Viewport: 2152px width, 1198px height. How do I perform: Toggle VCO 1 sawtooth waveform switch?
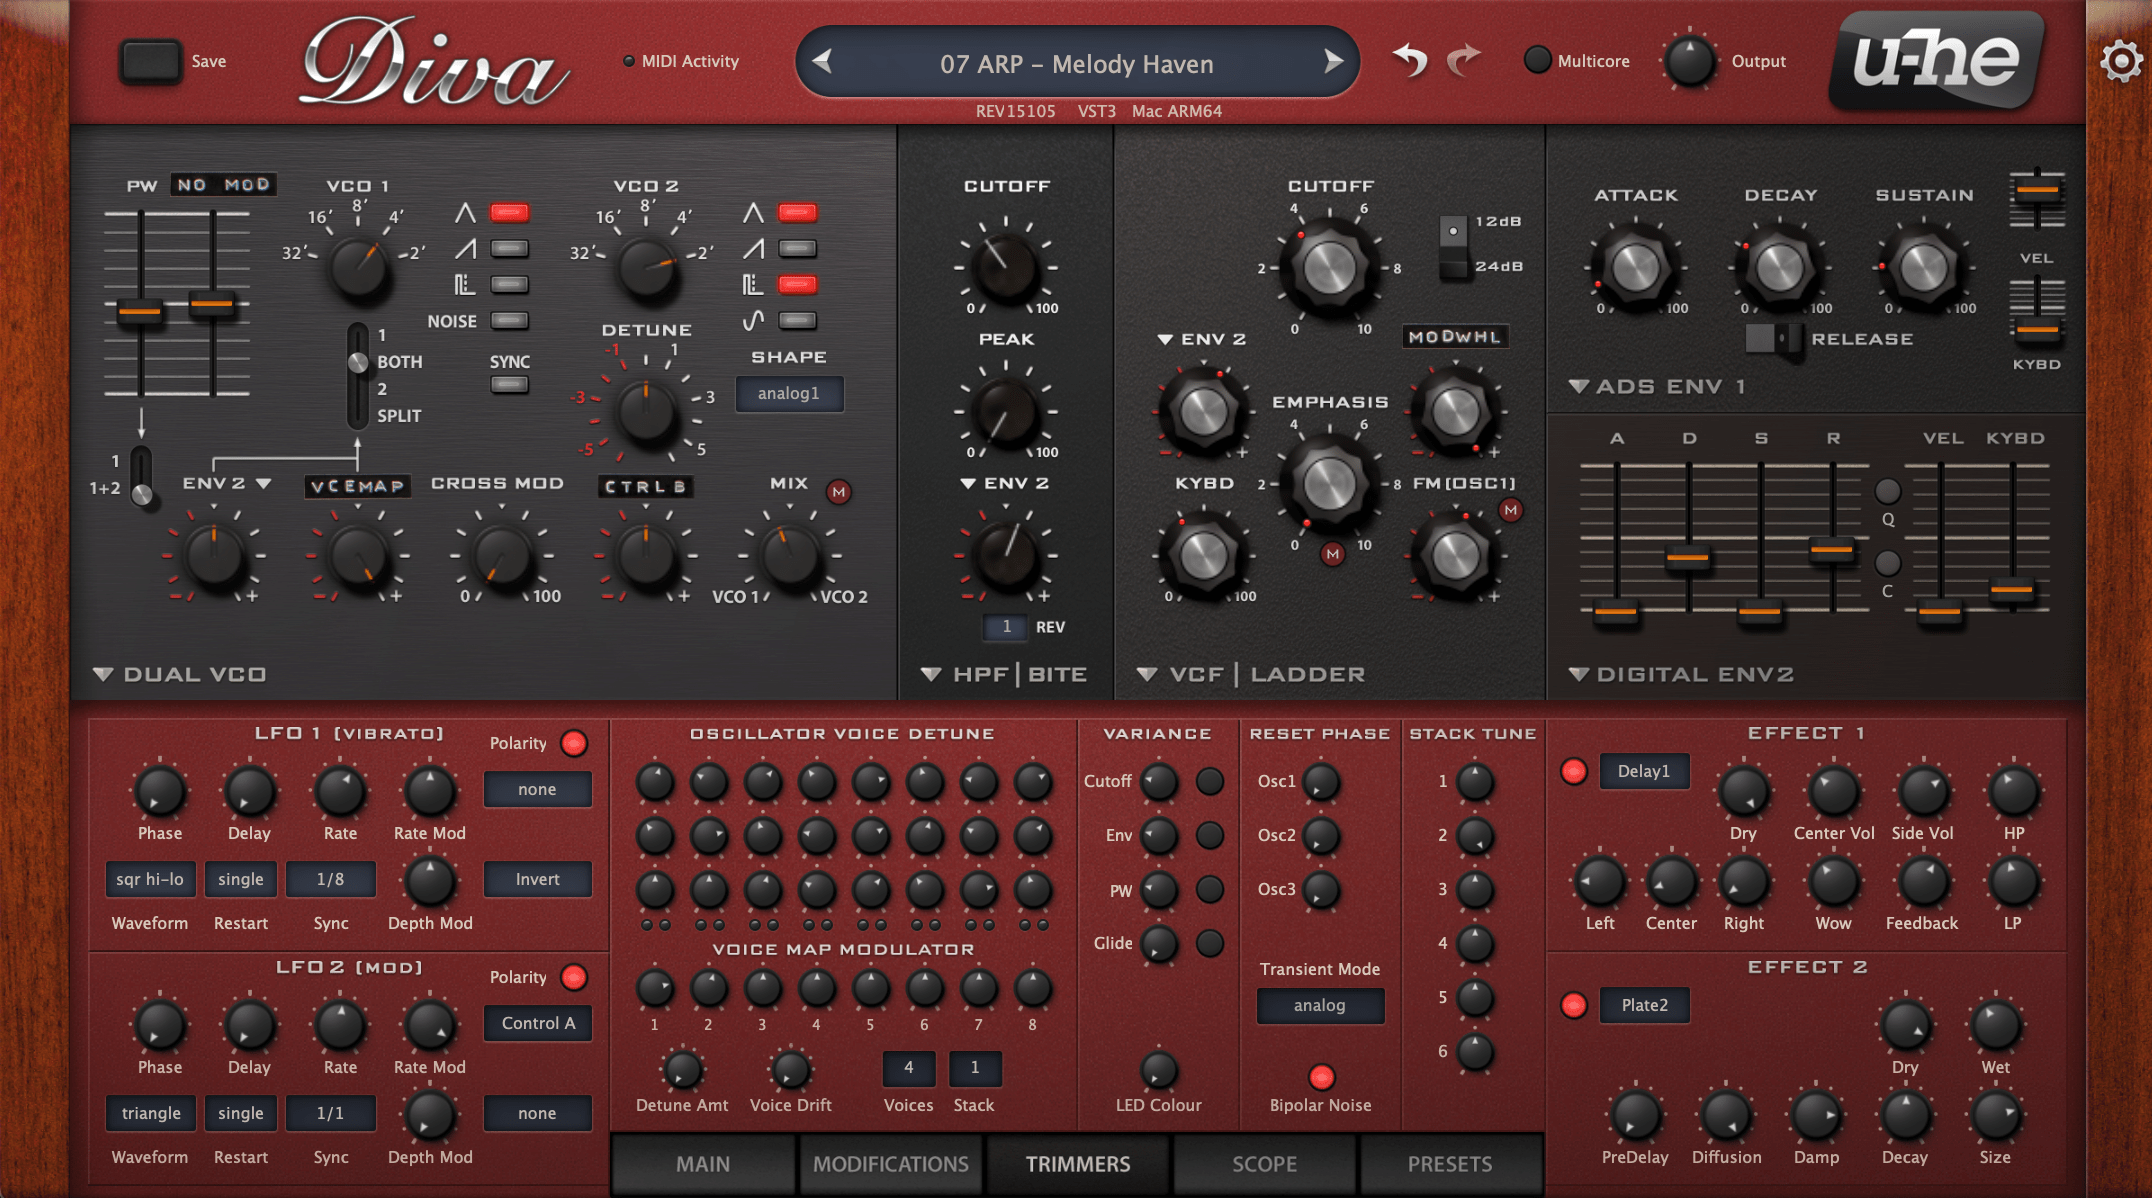pos(509,249)
